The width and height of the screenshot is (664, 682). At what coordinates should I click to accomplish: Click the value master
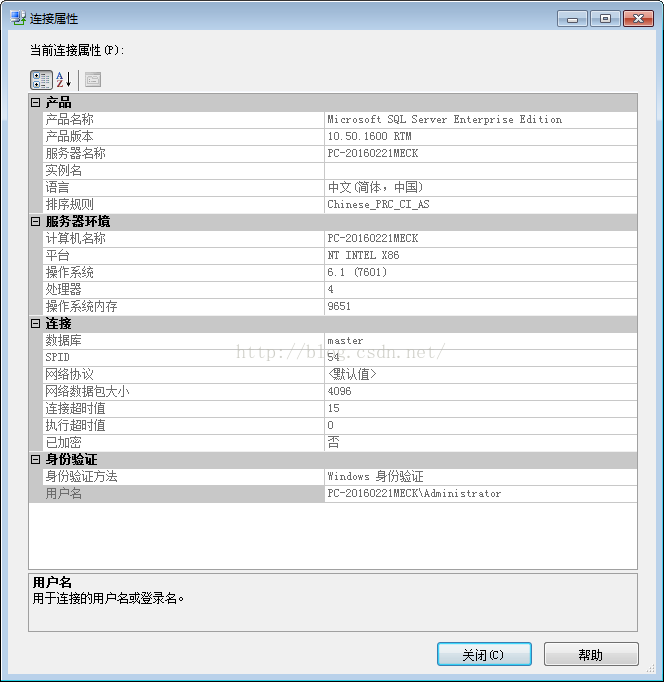(345, 341)
